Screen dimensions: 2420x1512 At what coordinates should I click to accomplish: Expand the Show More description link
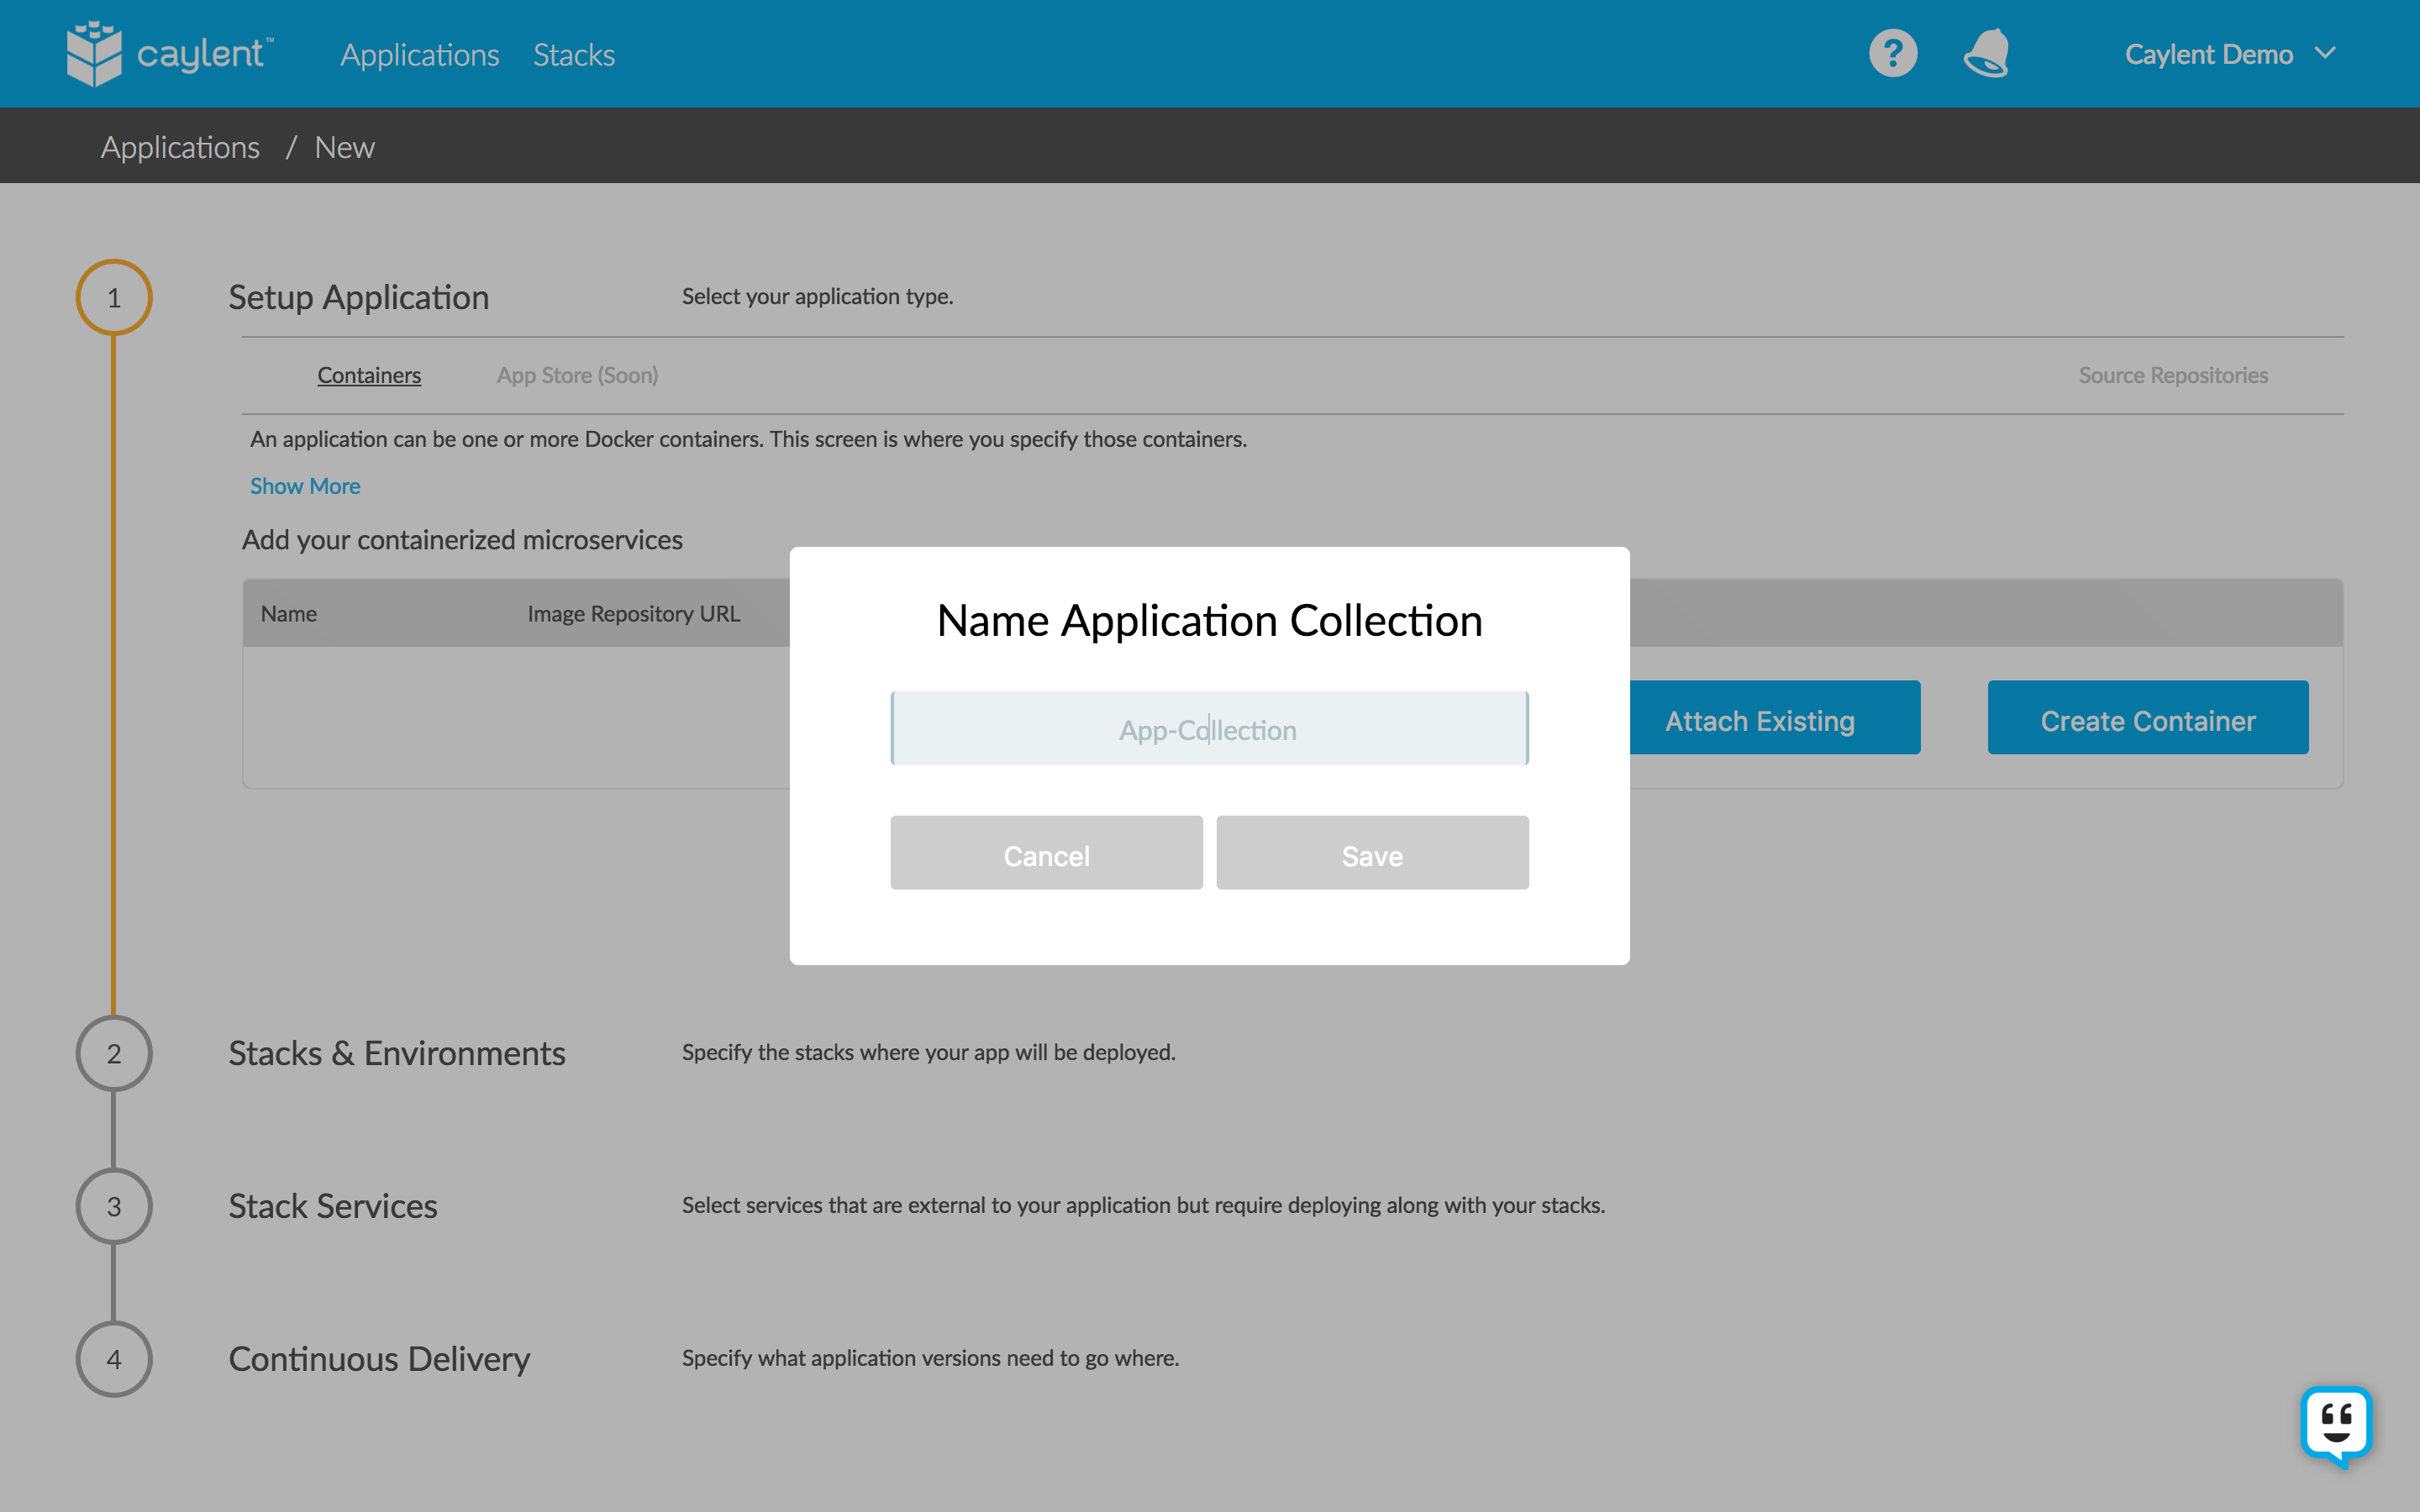[x=305, y=486]
